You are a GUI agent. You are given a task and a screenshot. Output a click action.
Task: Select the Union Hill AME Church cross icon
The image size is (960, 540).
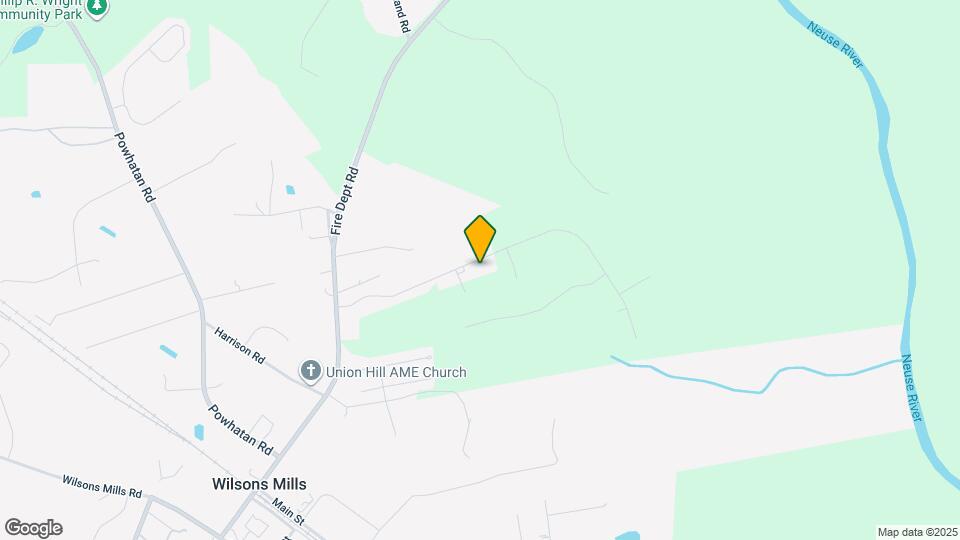311,371
